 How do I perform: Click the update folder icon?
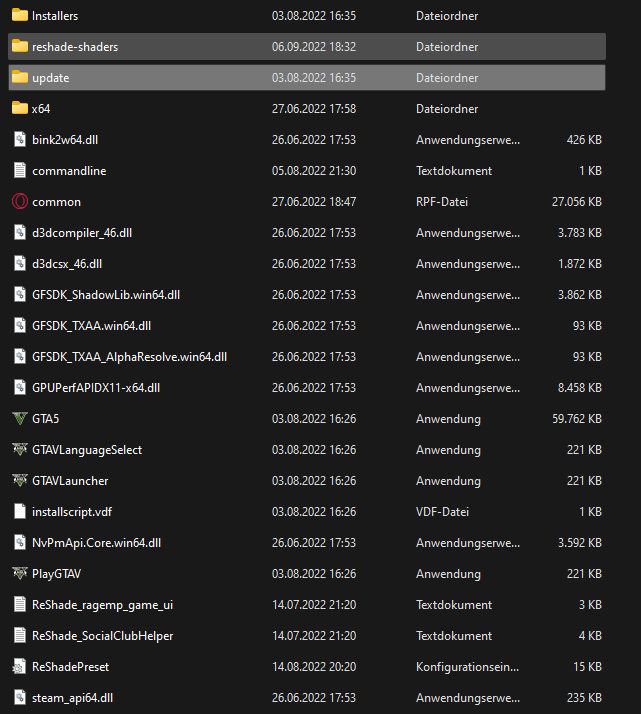[20, 77]
